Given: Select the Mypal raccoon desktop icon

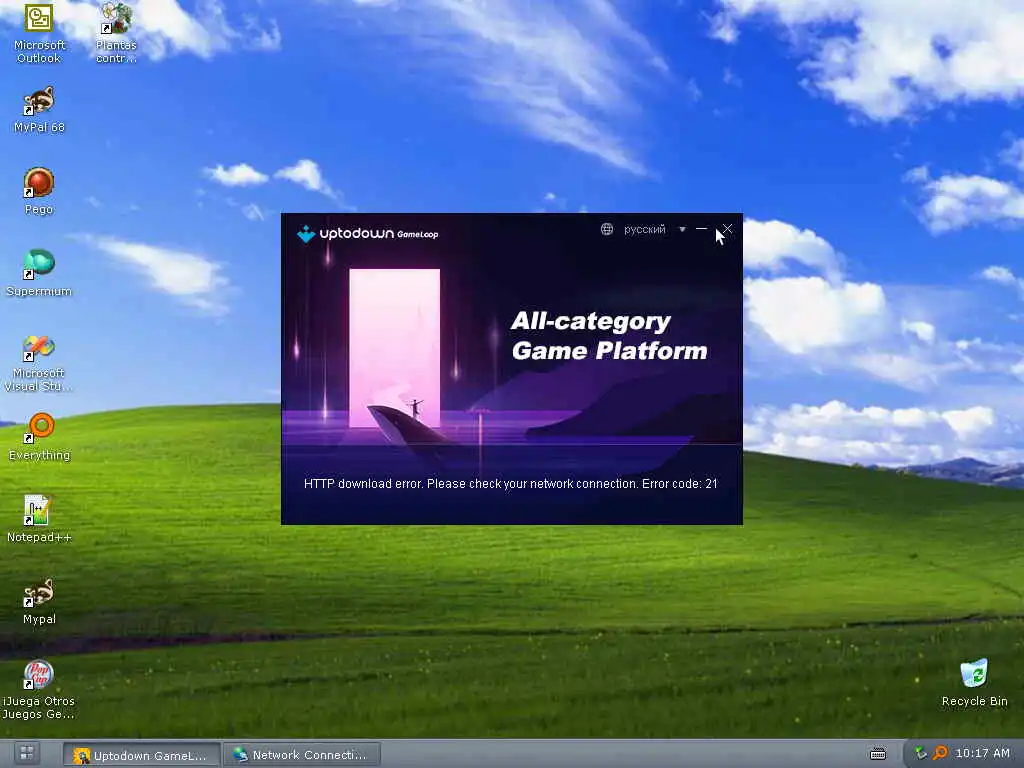Looking at the screenshot, I should tap(39, 601).
